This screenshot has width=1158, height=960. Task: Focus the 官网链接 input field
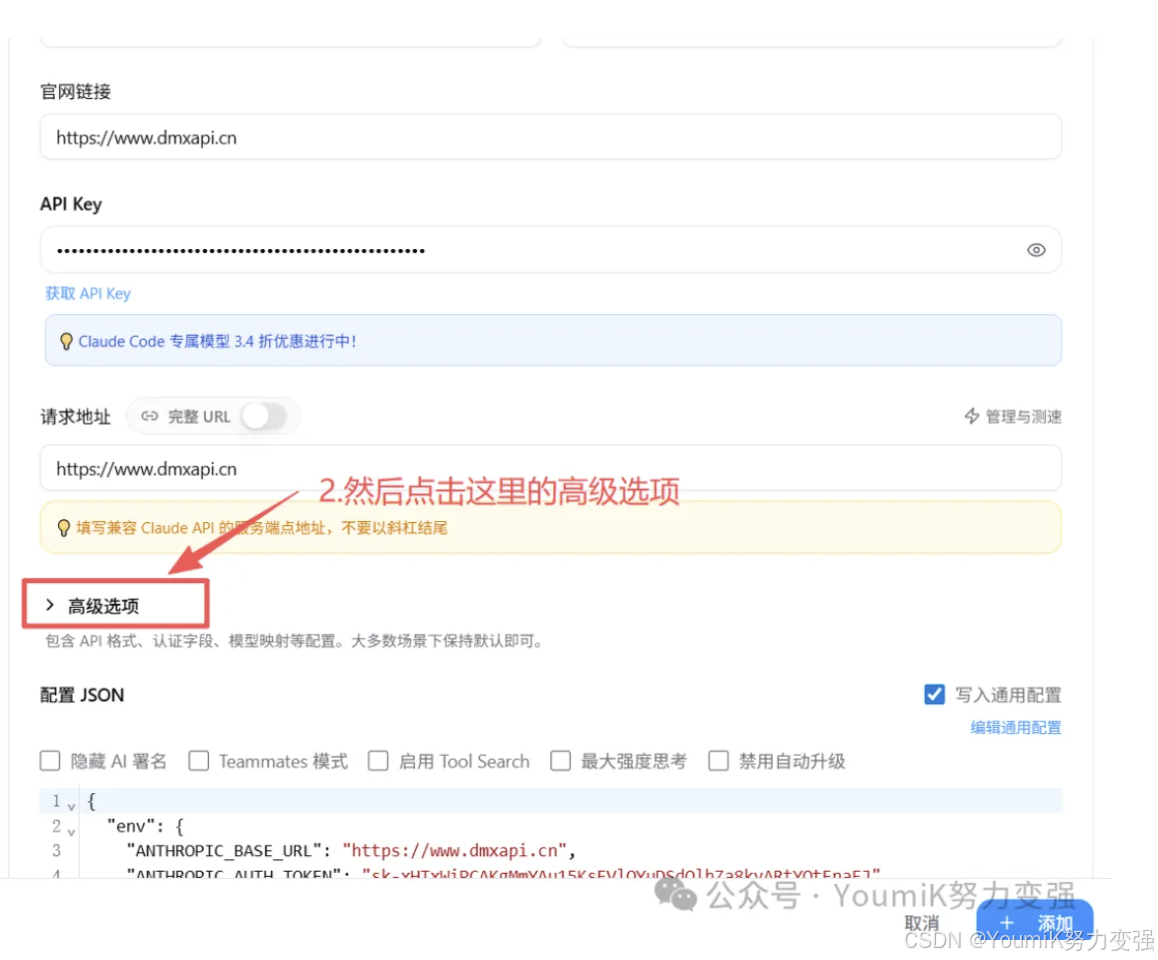pos(551,137)
